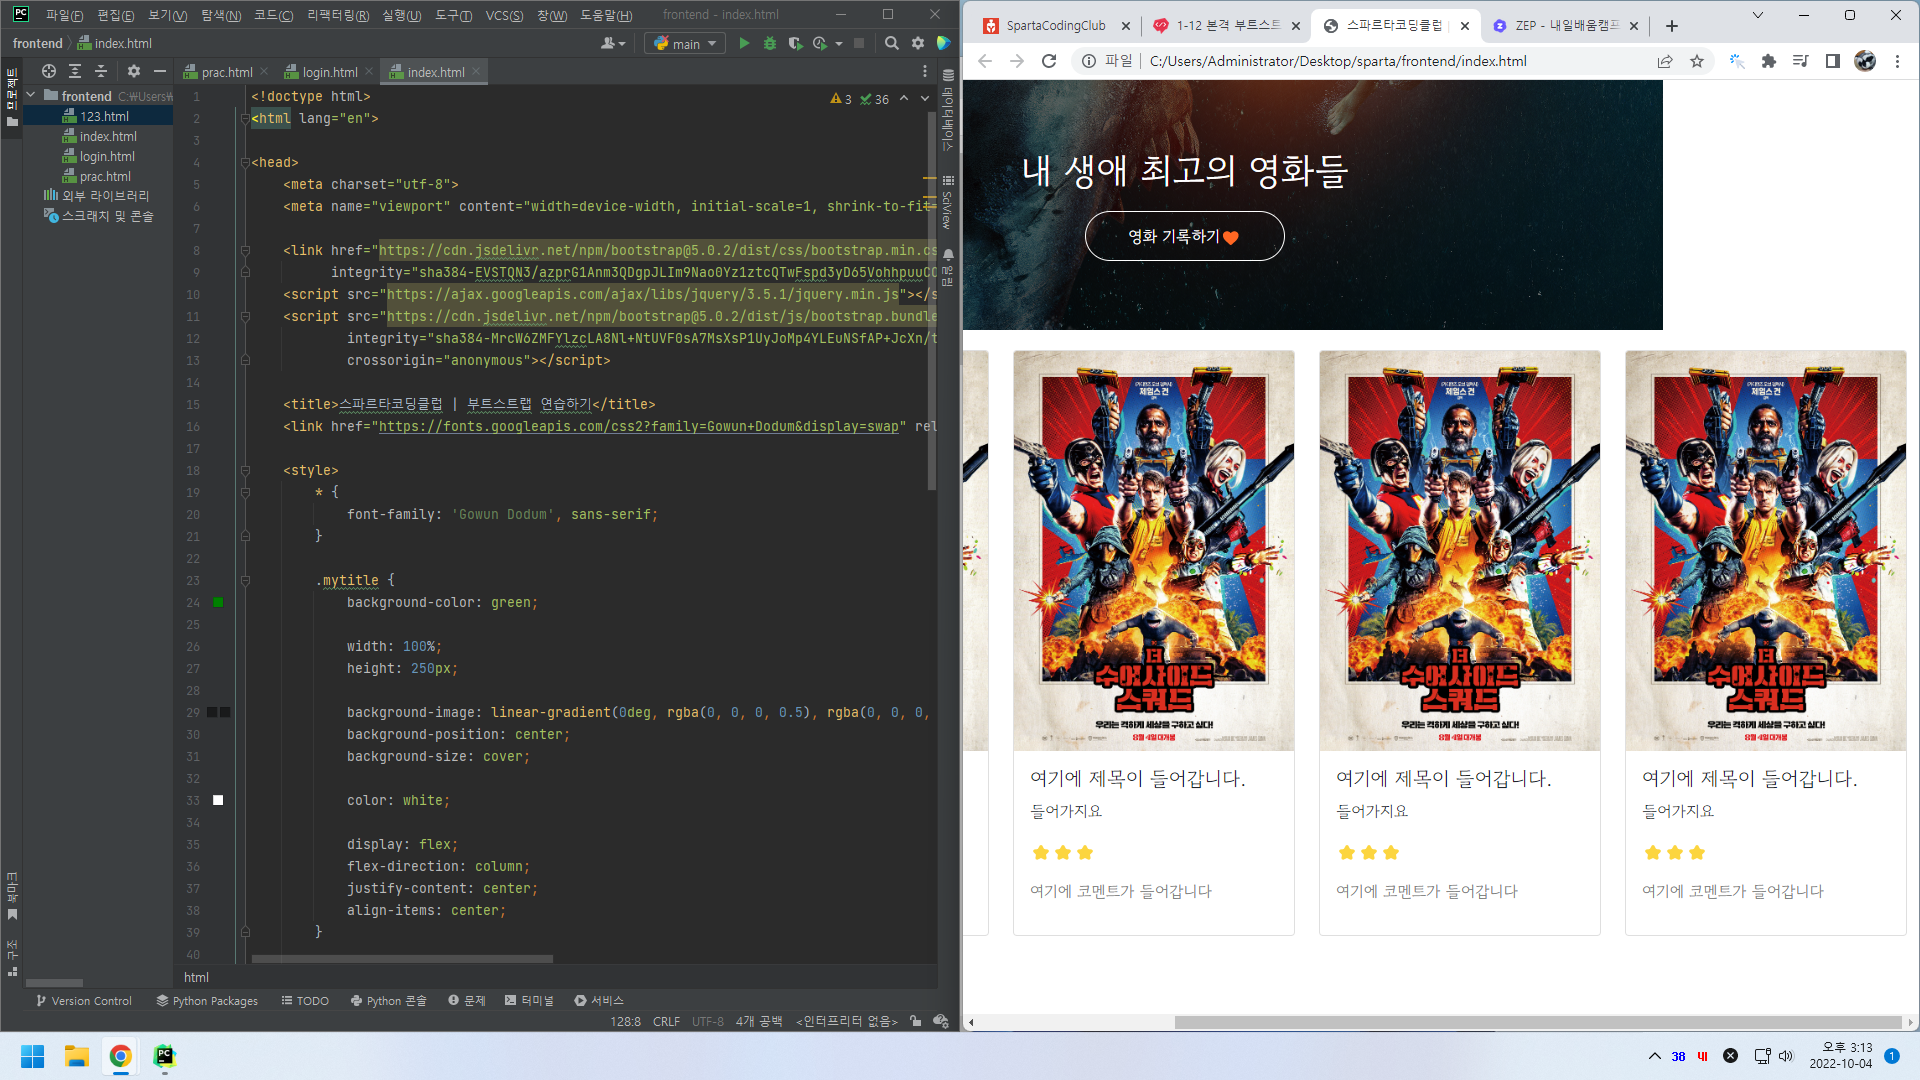This screenshot has width=1920, height=1080.
Task: Toggle read-only lock icon in status bar
Action: [x=916, y=1021]
